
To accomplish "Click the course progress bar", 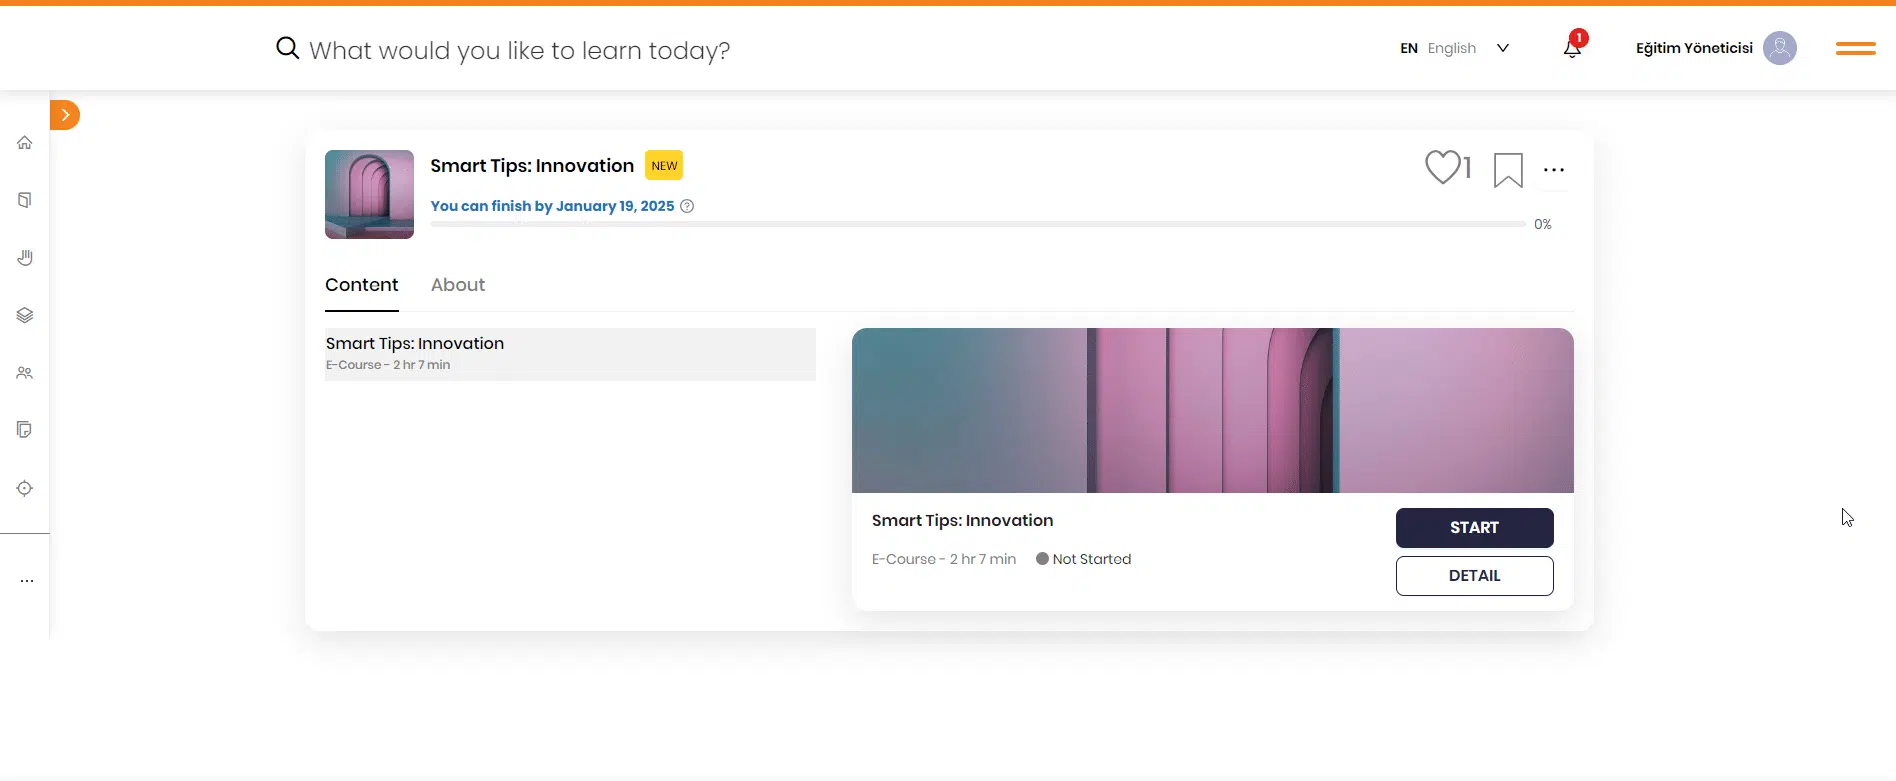I will click(x=978, y=224).
